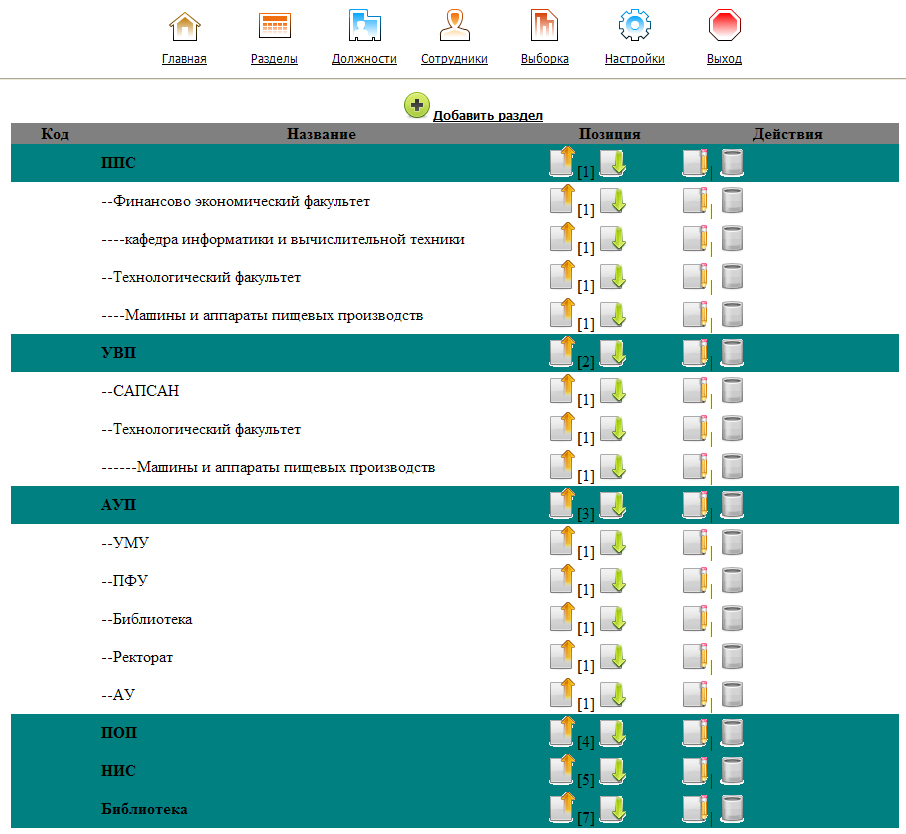Open Разделы via its calendar icon
Image resolution: width=906 pixels, height=834 pixels.
pos(274,26)
